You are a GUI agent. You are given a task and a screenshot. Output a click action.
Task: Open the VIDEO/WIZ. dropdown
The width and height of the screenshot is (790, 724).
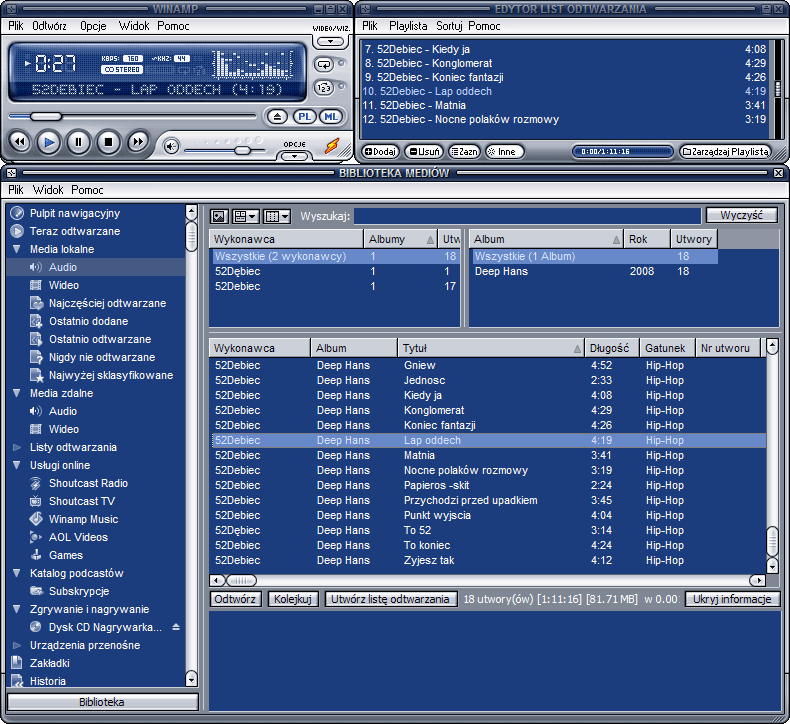coord(330,42)
